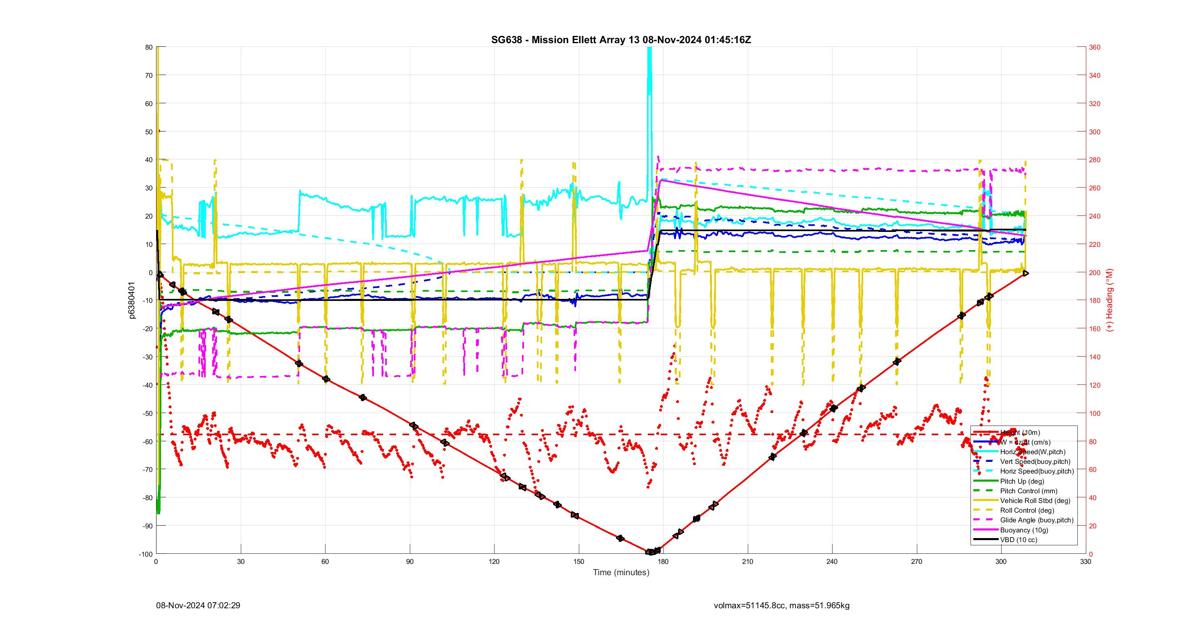Select "Horiz Speed(W,pitch)" solid cyan legend entry
1200x622 pixels.
1033,452
